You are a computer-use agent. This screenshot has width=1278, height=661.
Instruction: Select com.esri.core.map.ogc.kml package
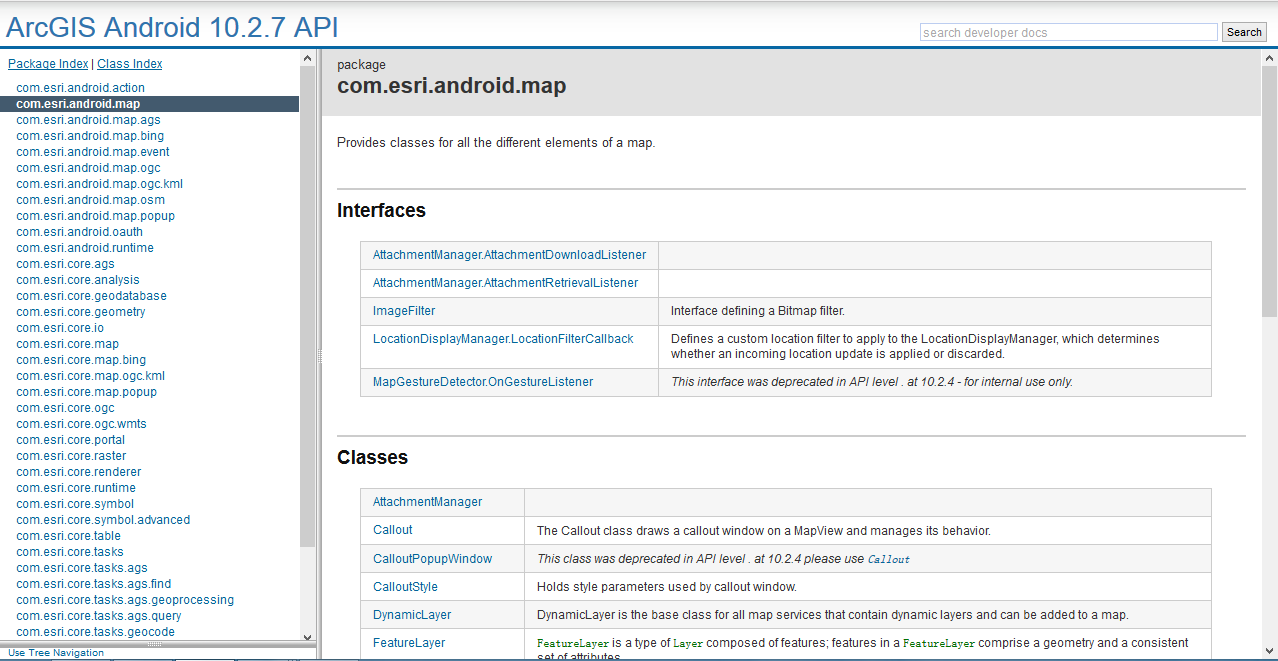[x=90, y=376]
